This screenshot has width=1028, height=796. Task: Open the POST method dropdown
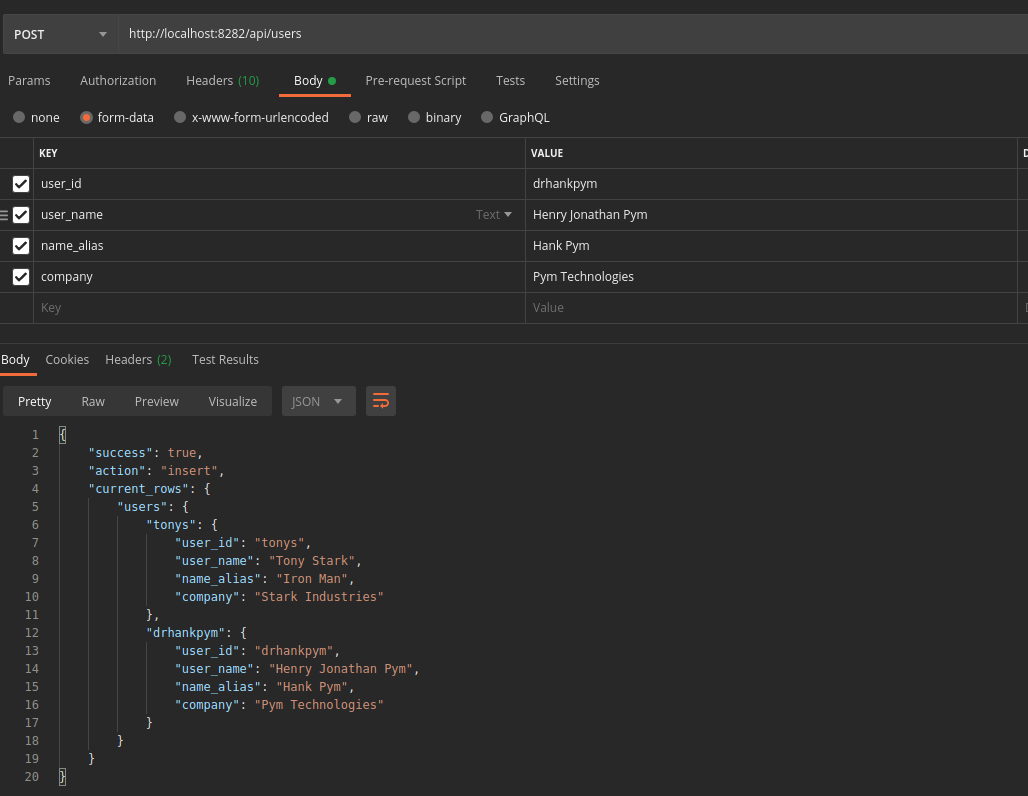coord(60,34)
